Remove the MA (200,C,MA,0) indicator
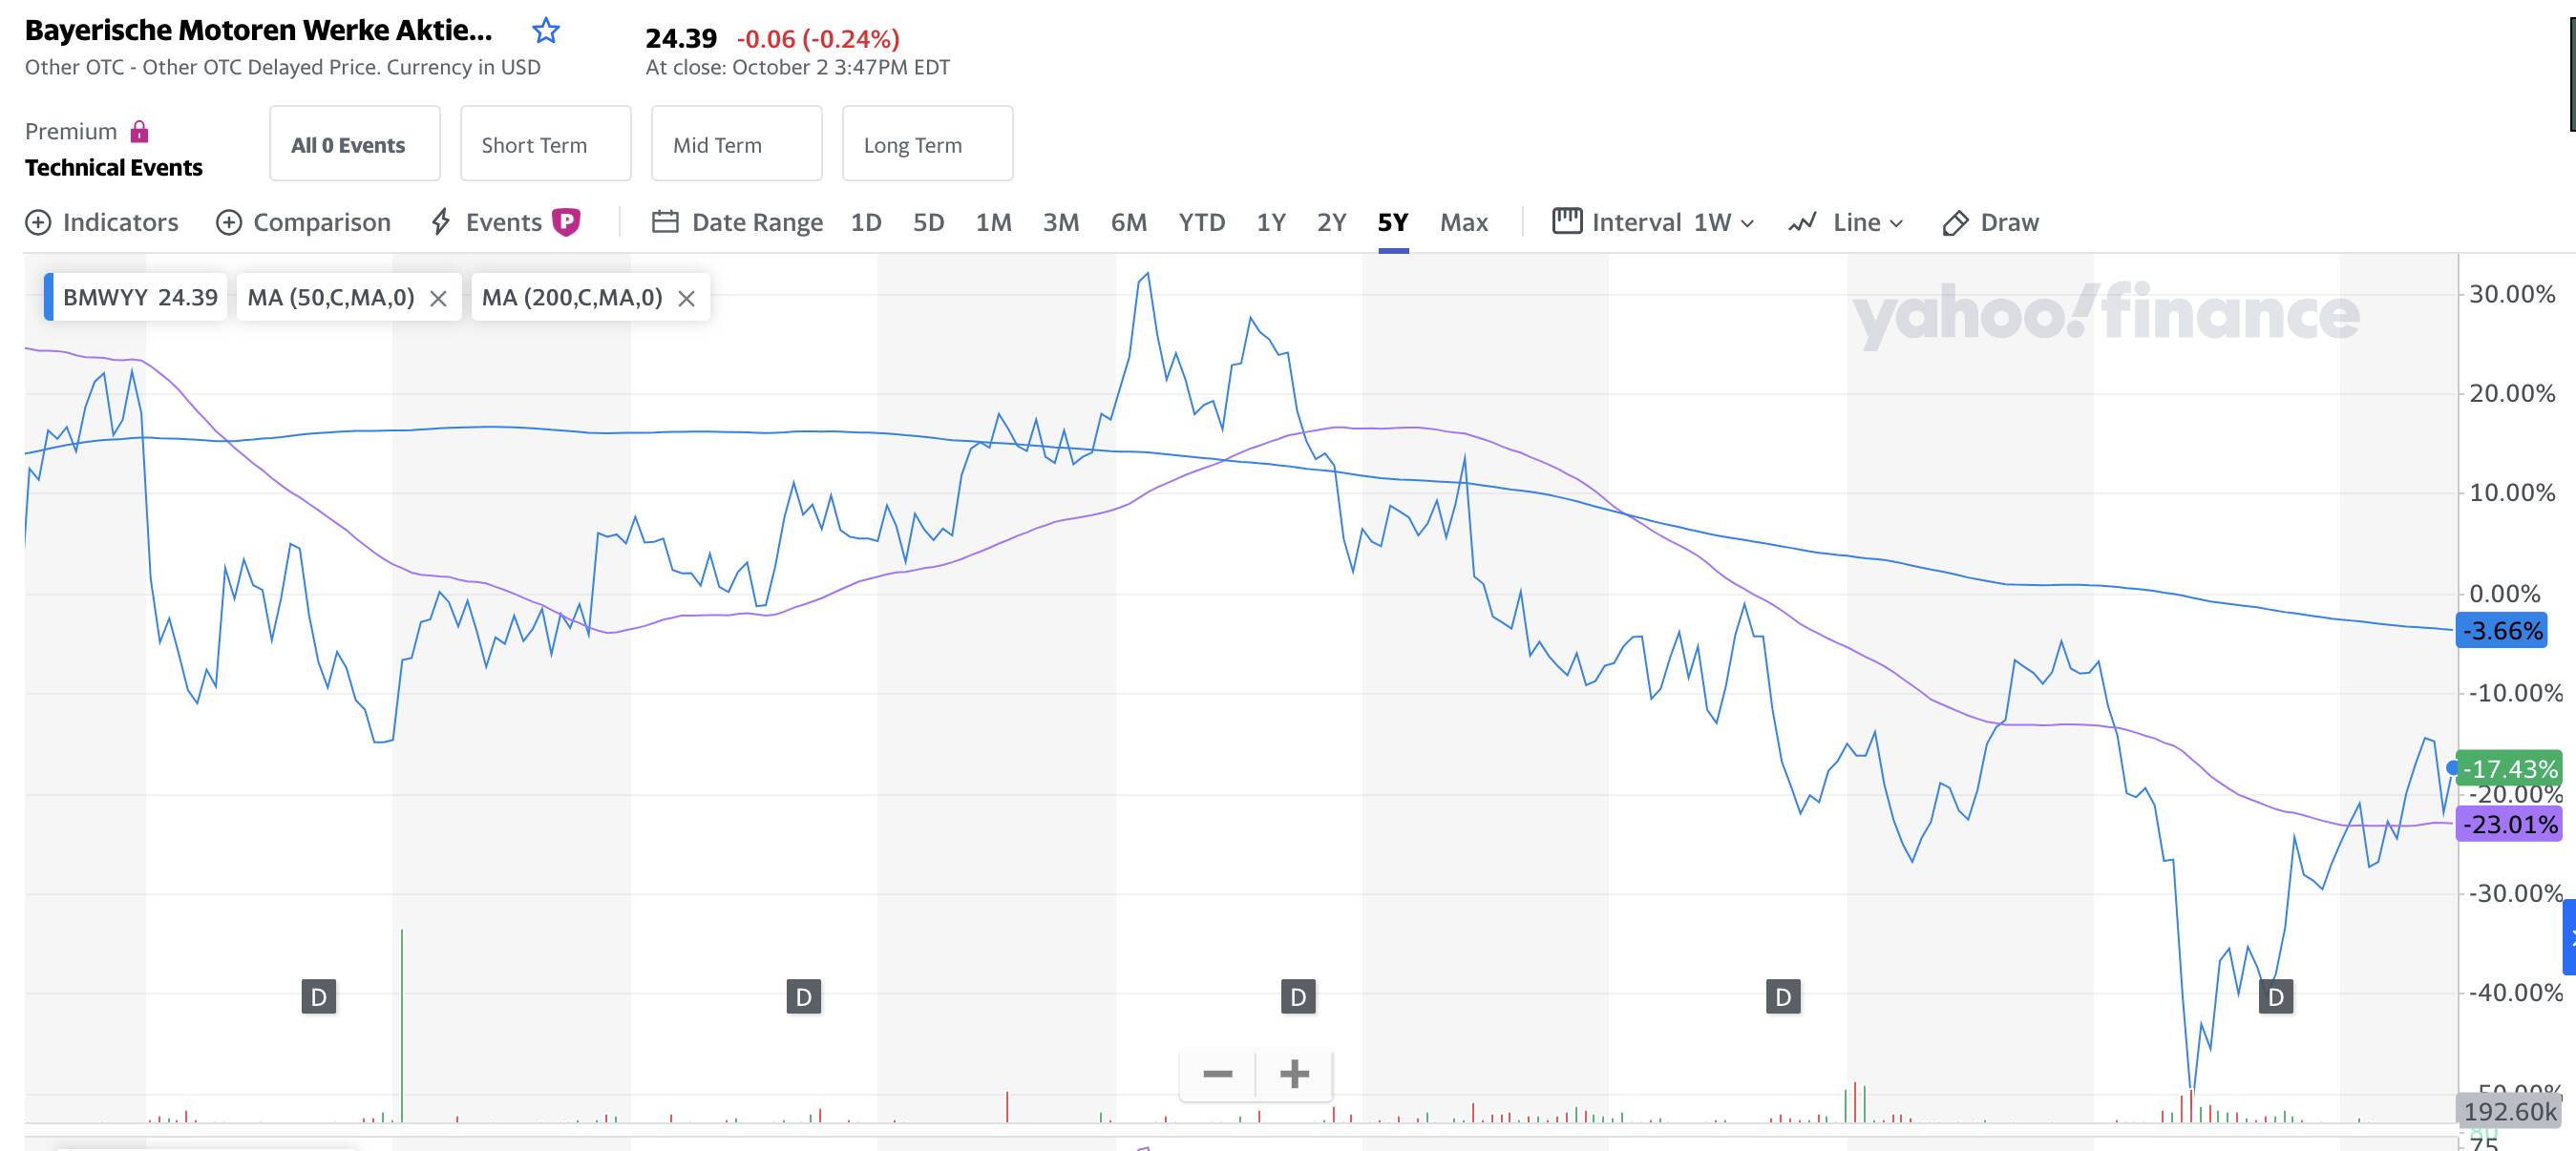The image size is (2576, 1151). 686,298
